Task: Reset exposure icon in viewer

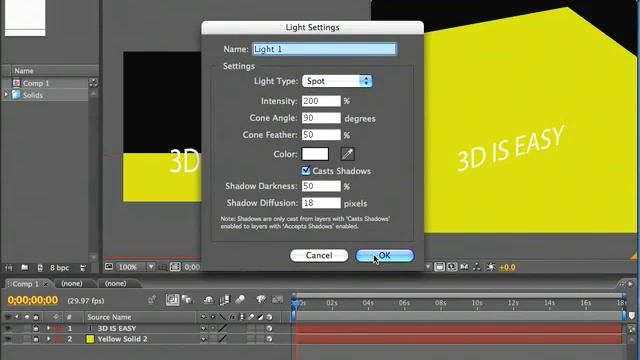Action: point(491,267)
